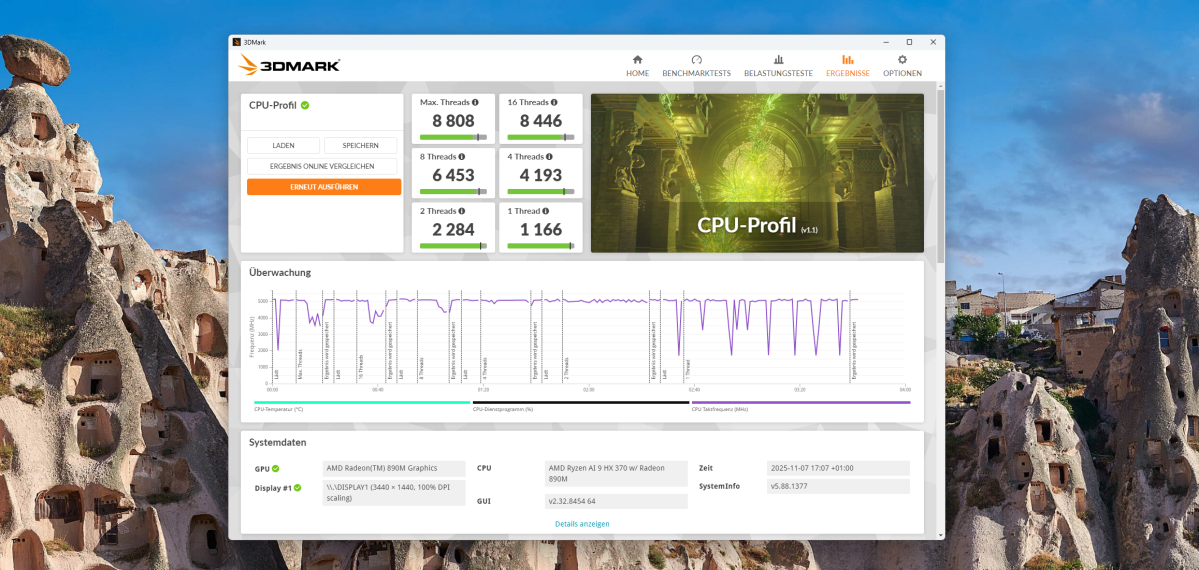1199x570 pixels.
Task: Click the 2025-11-07 17:07 time value
Action: pos(838,468)
